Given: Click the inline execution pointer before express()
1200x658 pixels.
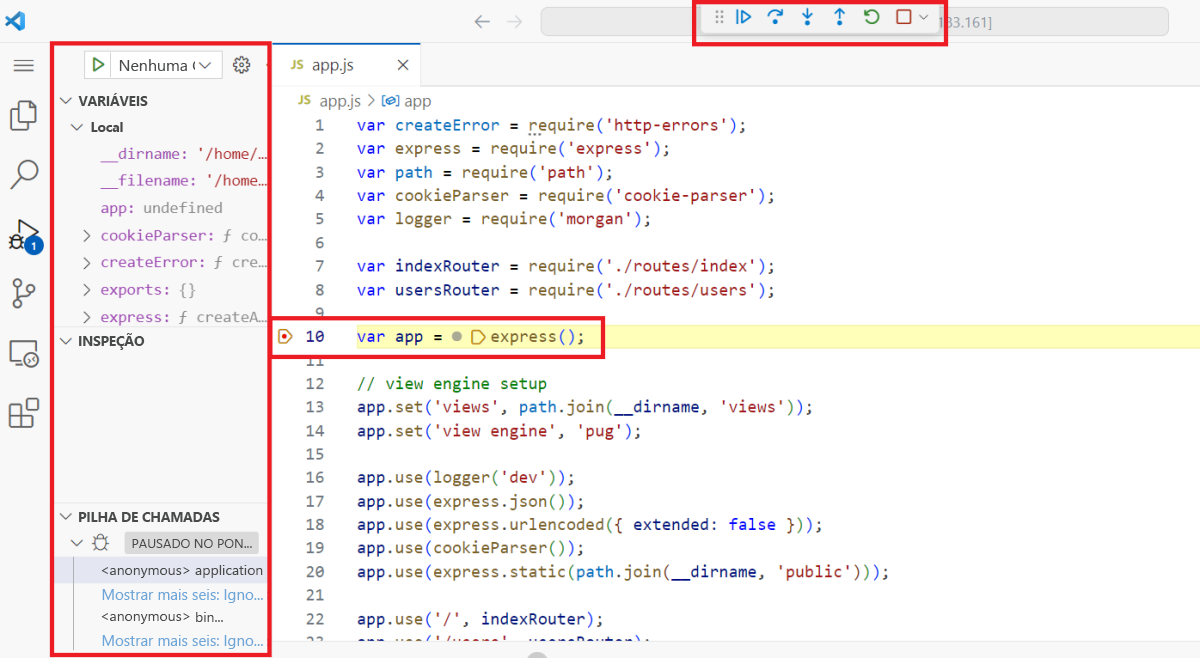Looking at the screenshot, I should (477, 337).
